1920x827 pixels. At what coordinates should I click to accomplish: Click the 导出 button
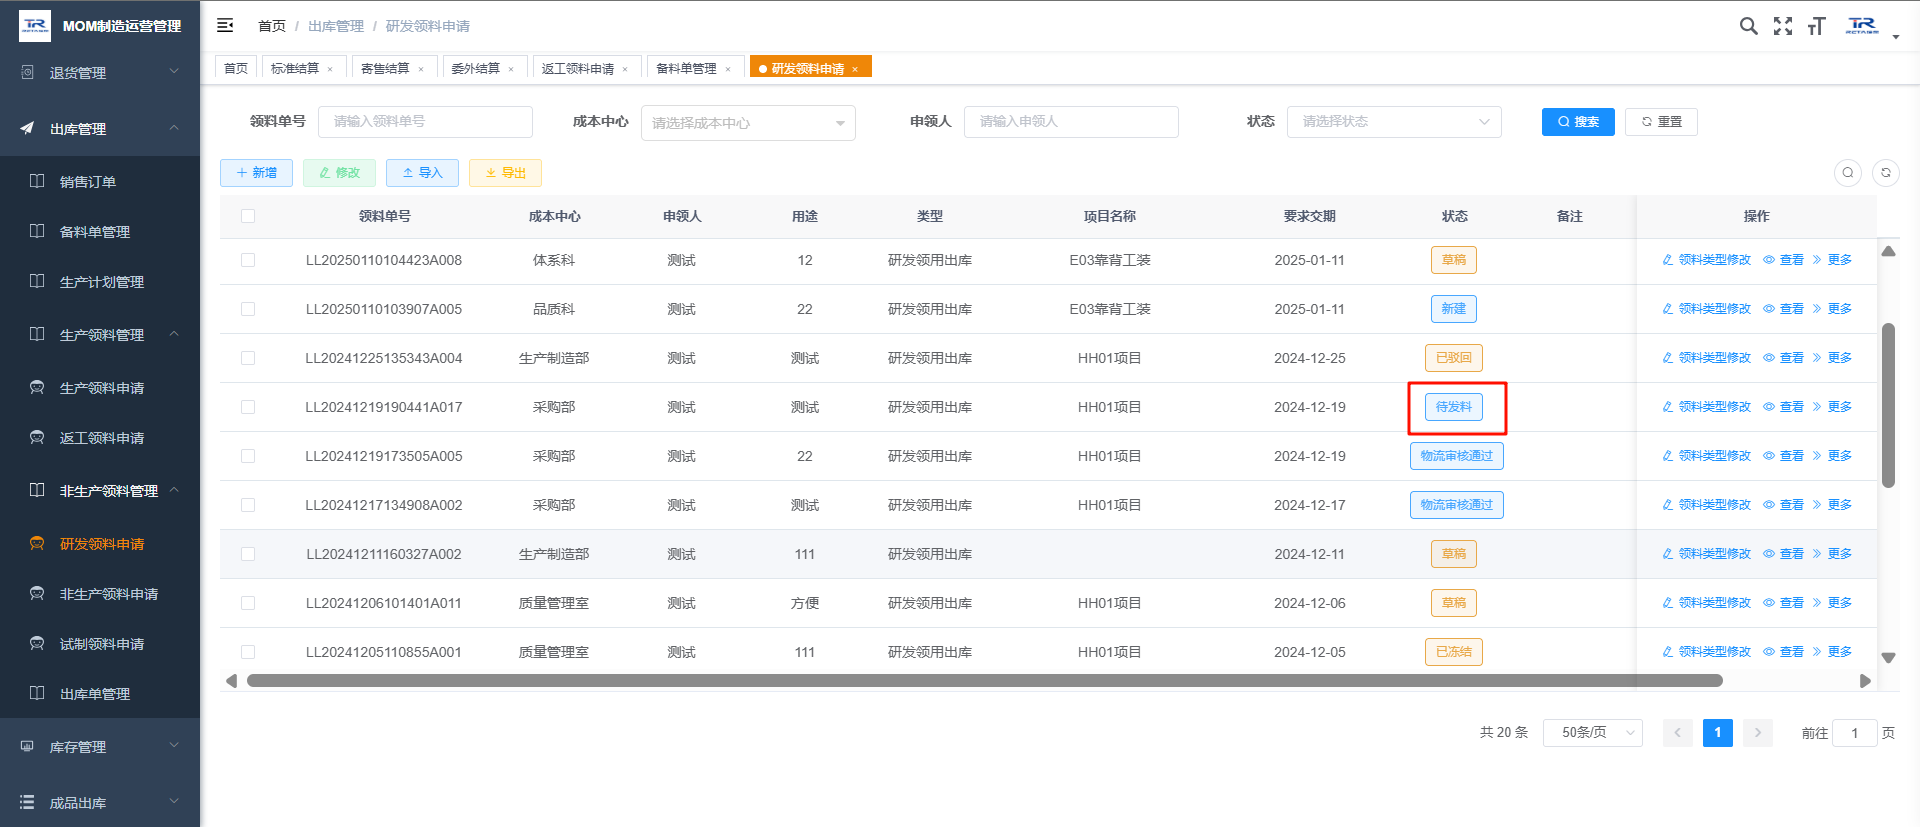(x=505, y=173)
